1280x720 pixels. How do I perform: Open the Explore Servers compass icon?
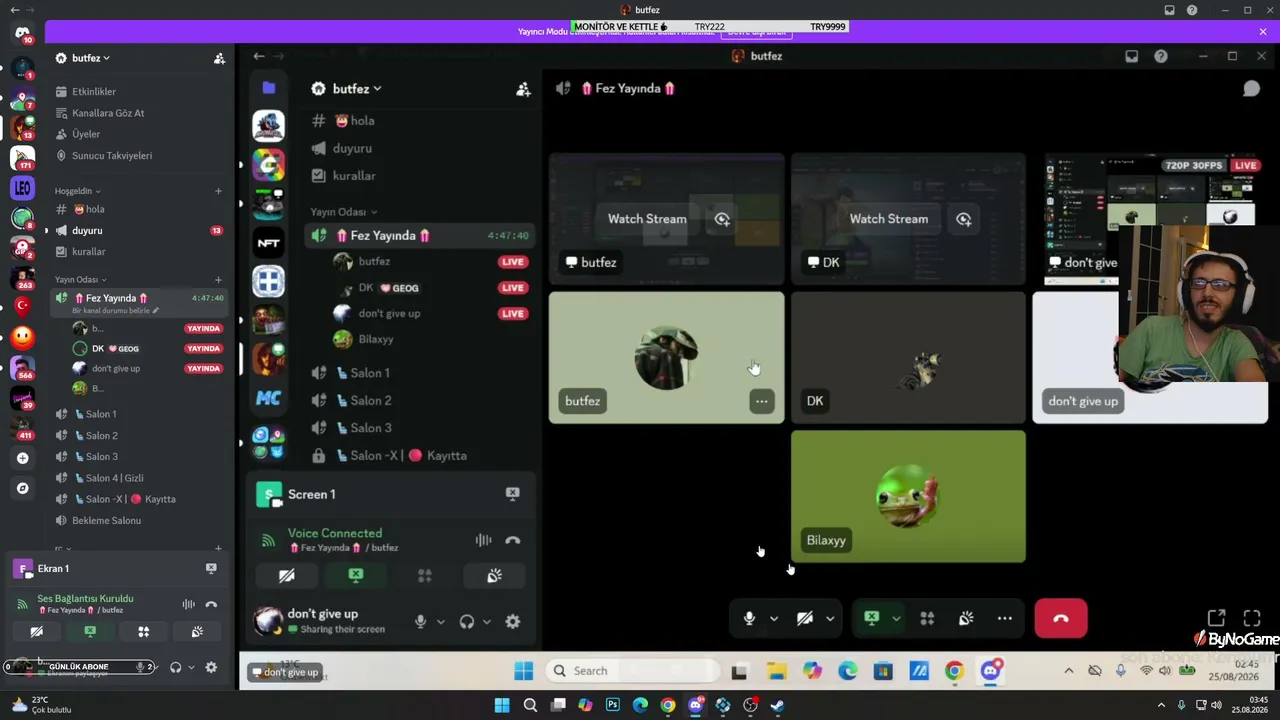click(22, 488)
